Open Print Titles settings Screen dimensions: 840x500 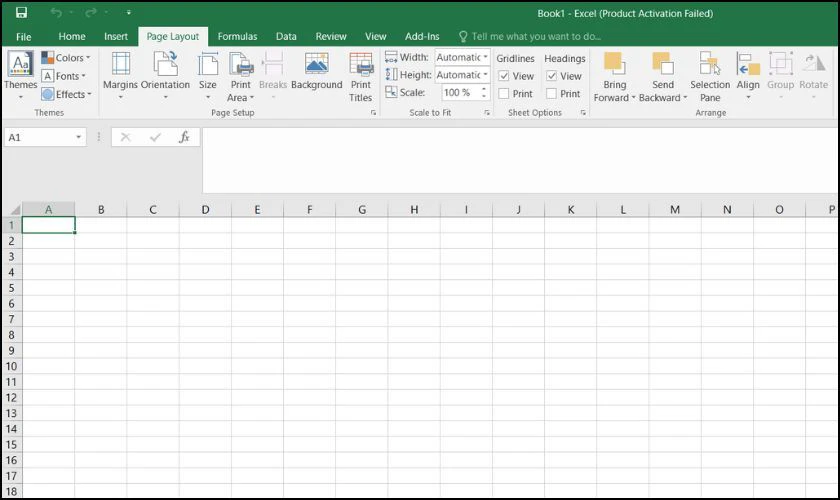point(361,77)
